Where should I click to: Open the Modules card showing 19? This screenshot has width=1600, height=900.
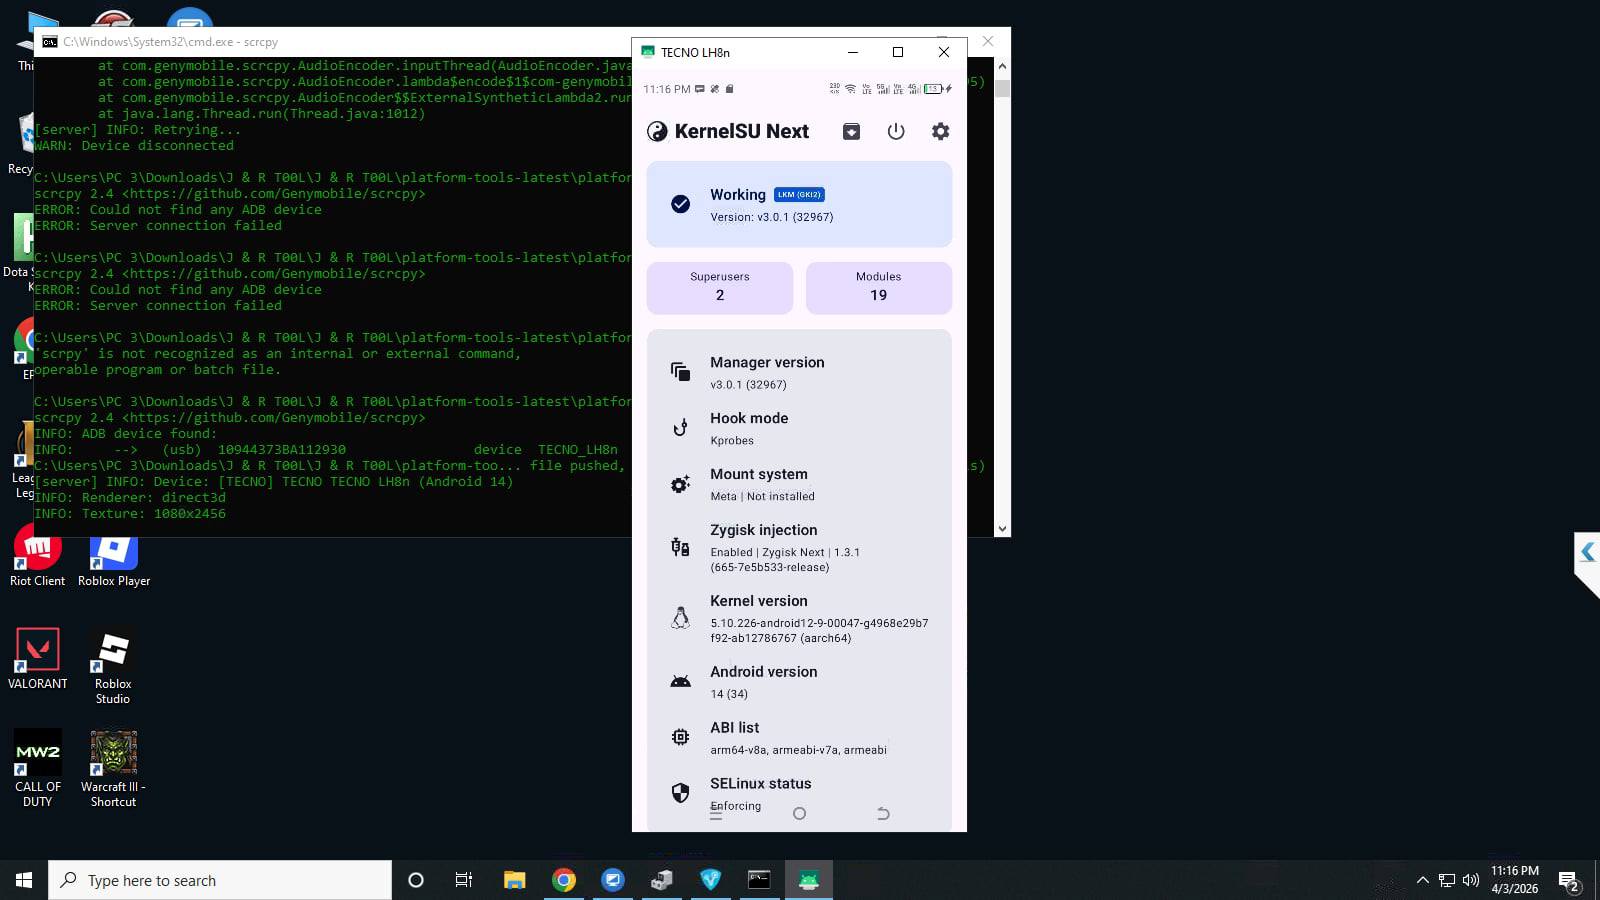(x=879, y=288)
